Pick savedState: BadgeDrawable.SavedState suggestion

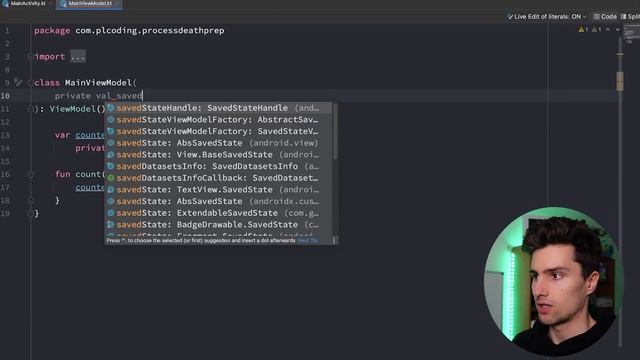219,224
